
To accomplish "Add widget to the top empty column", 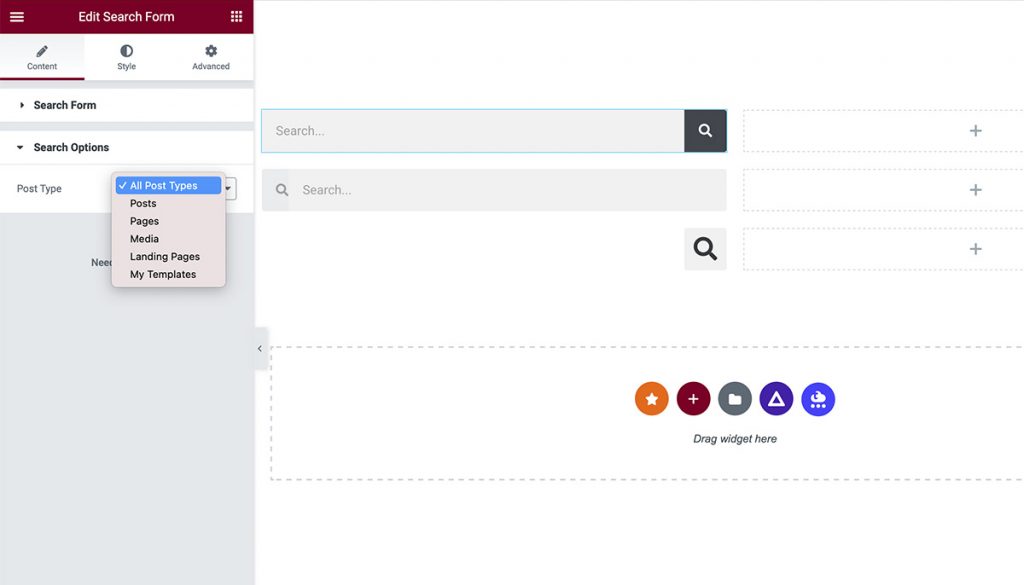I will pyautogui.click(x=975, y=131).
